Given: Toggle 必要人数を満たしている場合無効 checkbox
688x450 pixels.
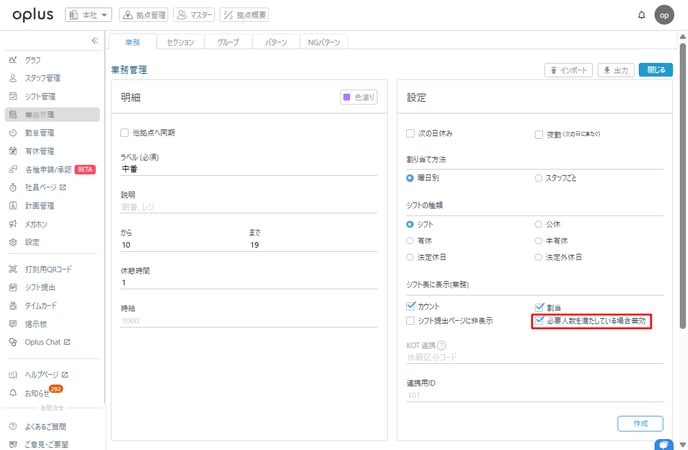Looking at the screenshot, I should [540, 321].
